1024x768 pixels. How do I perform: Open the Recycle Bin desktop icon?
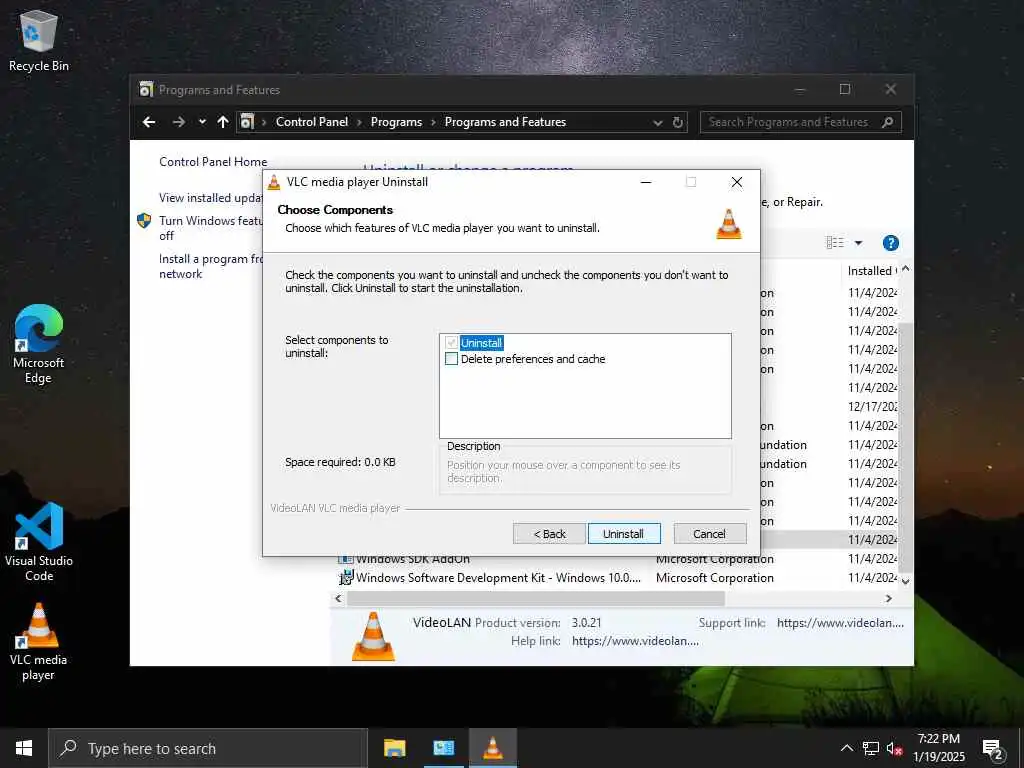pos(39,40)
